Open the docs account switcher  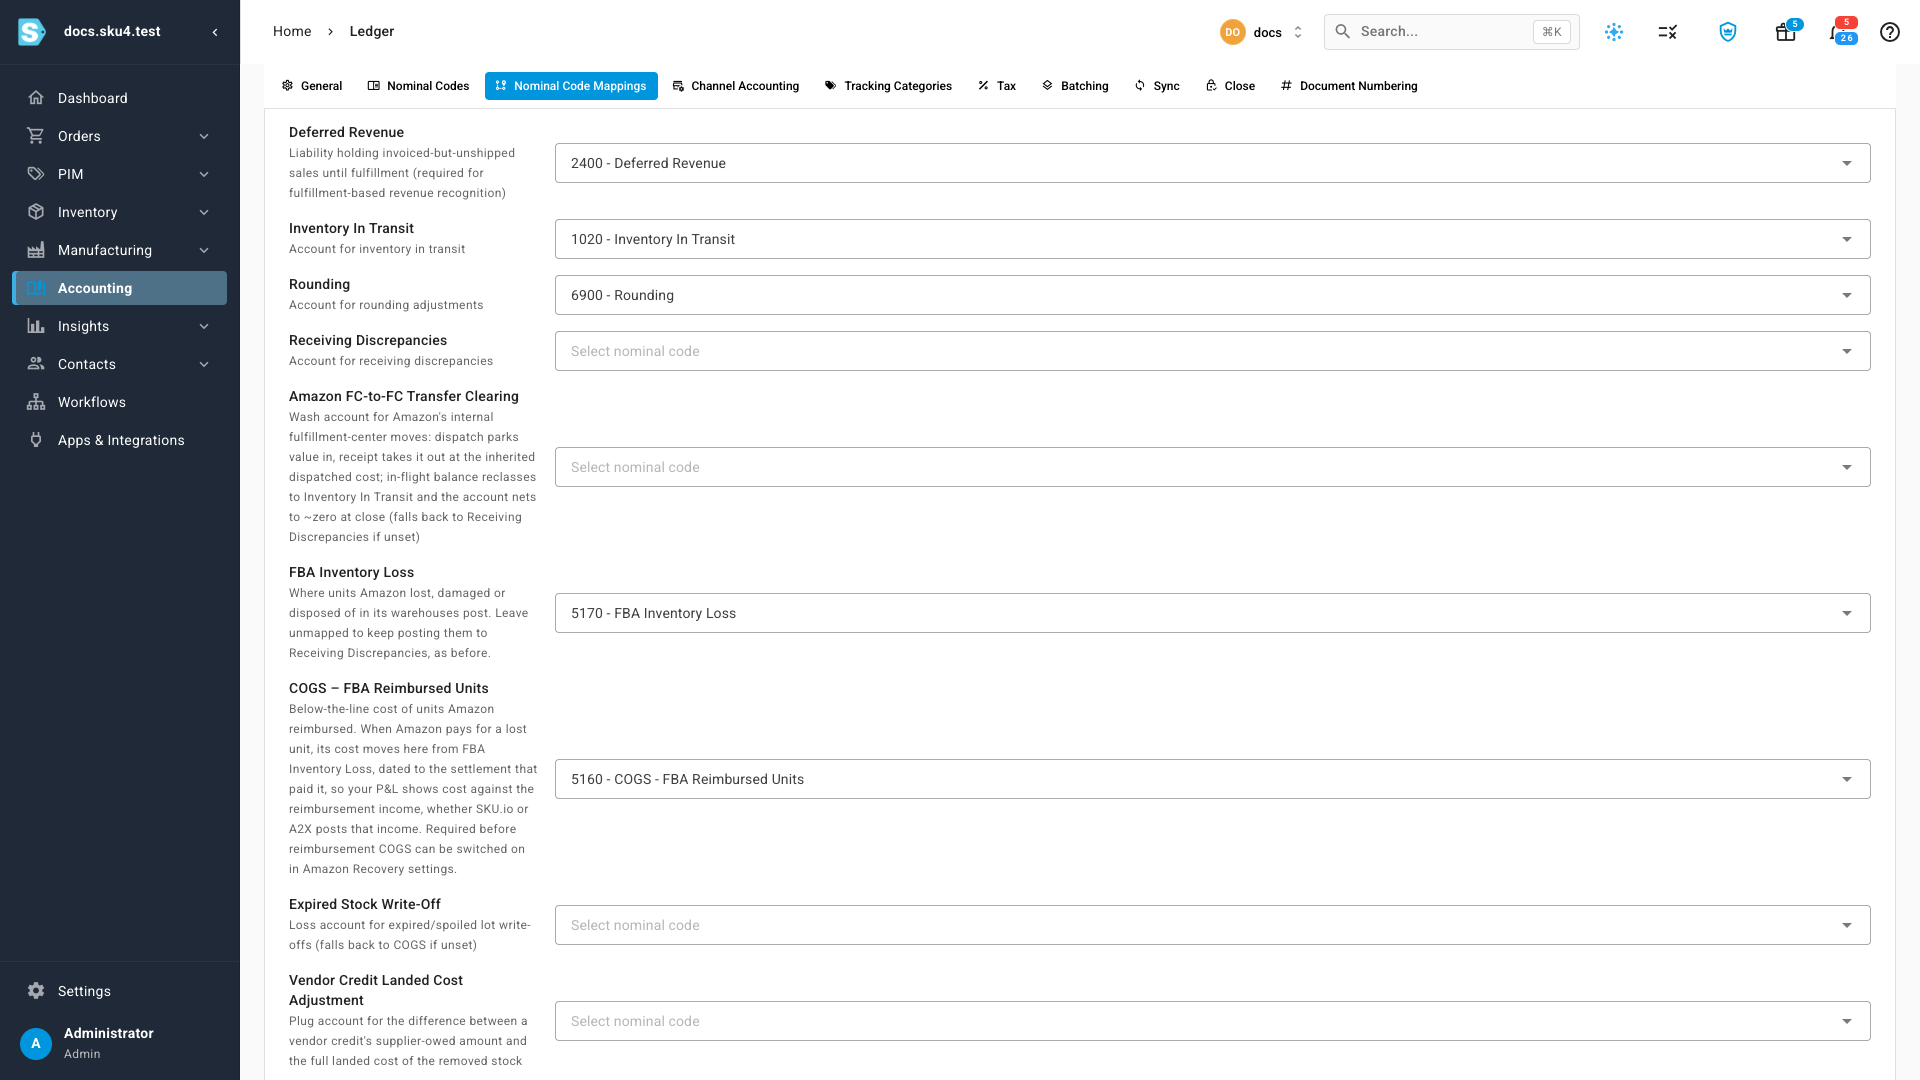click(1262, 32)
